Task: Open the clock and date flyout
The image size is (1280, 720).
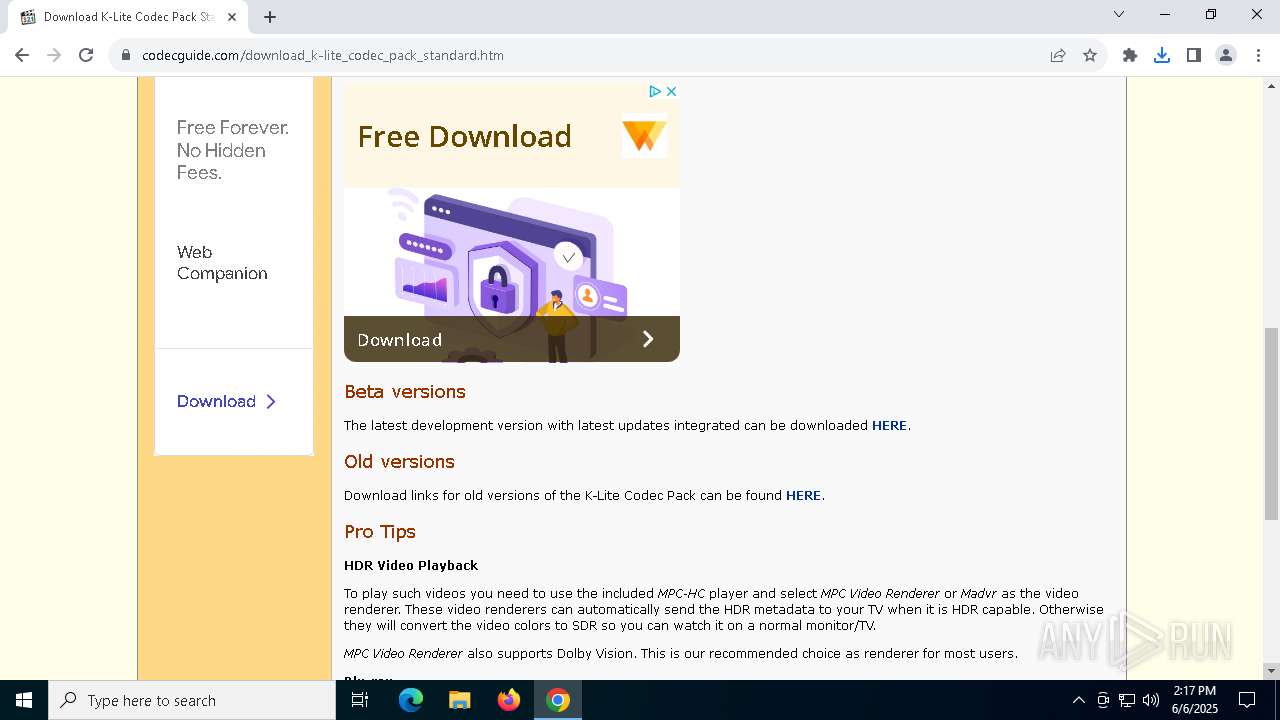Action: coord(1194,700)
